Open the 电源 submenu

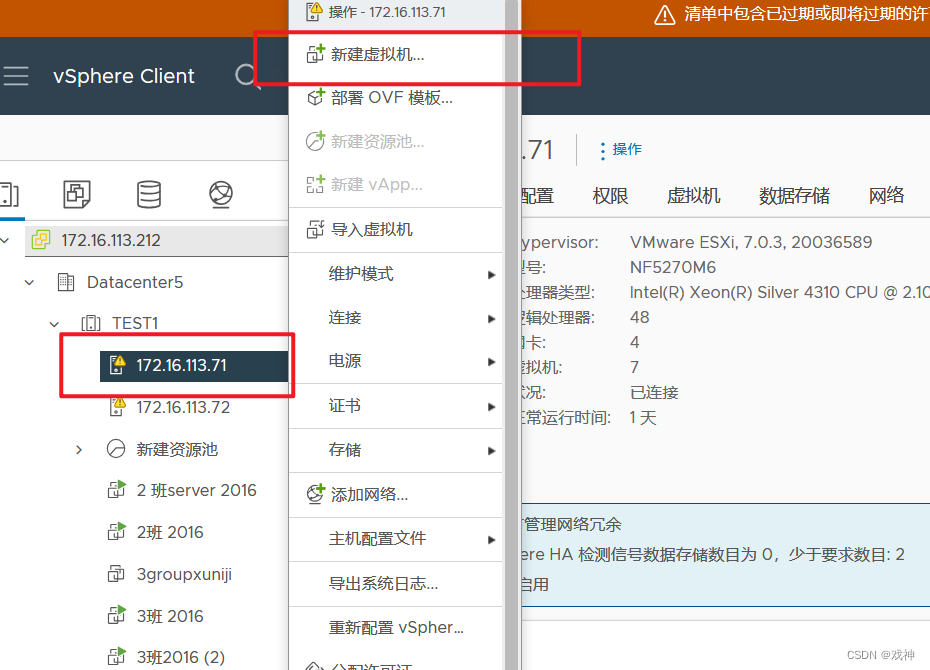pos(396,361)
